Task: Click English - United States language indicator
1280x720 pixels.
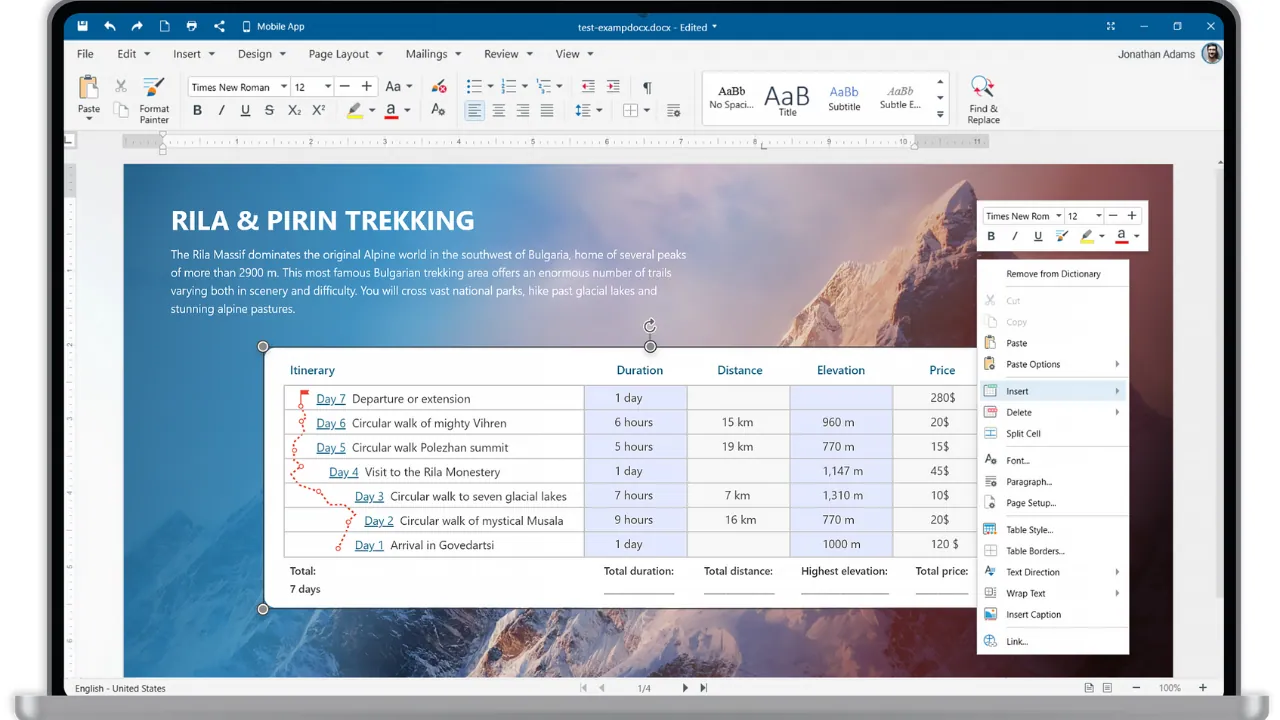Action: click(120, 688)
